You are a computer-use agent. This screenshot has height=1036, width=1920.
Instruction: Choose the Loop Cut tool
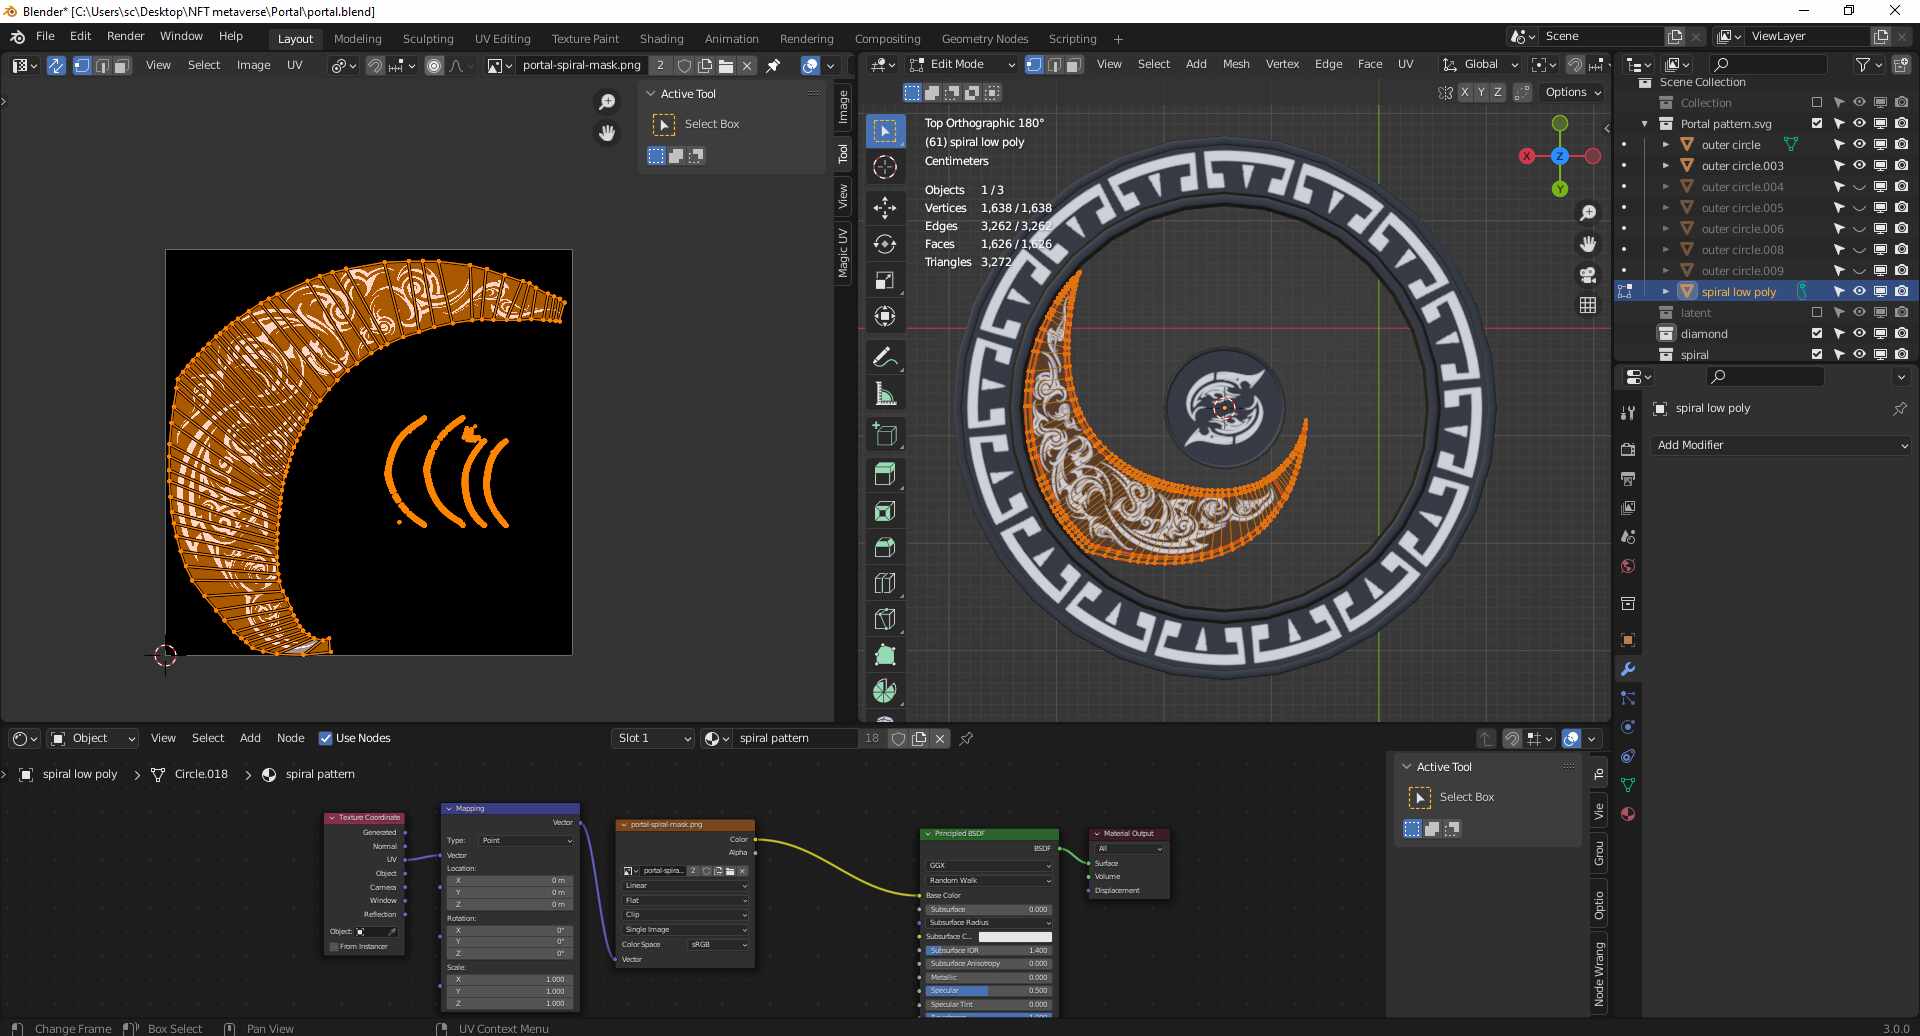pyautogui.click(x=885, y=583)
